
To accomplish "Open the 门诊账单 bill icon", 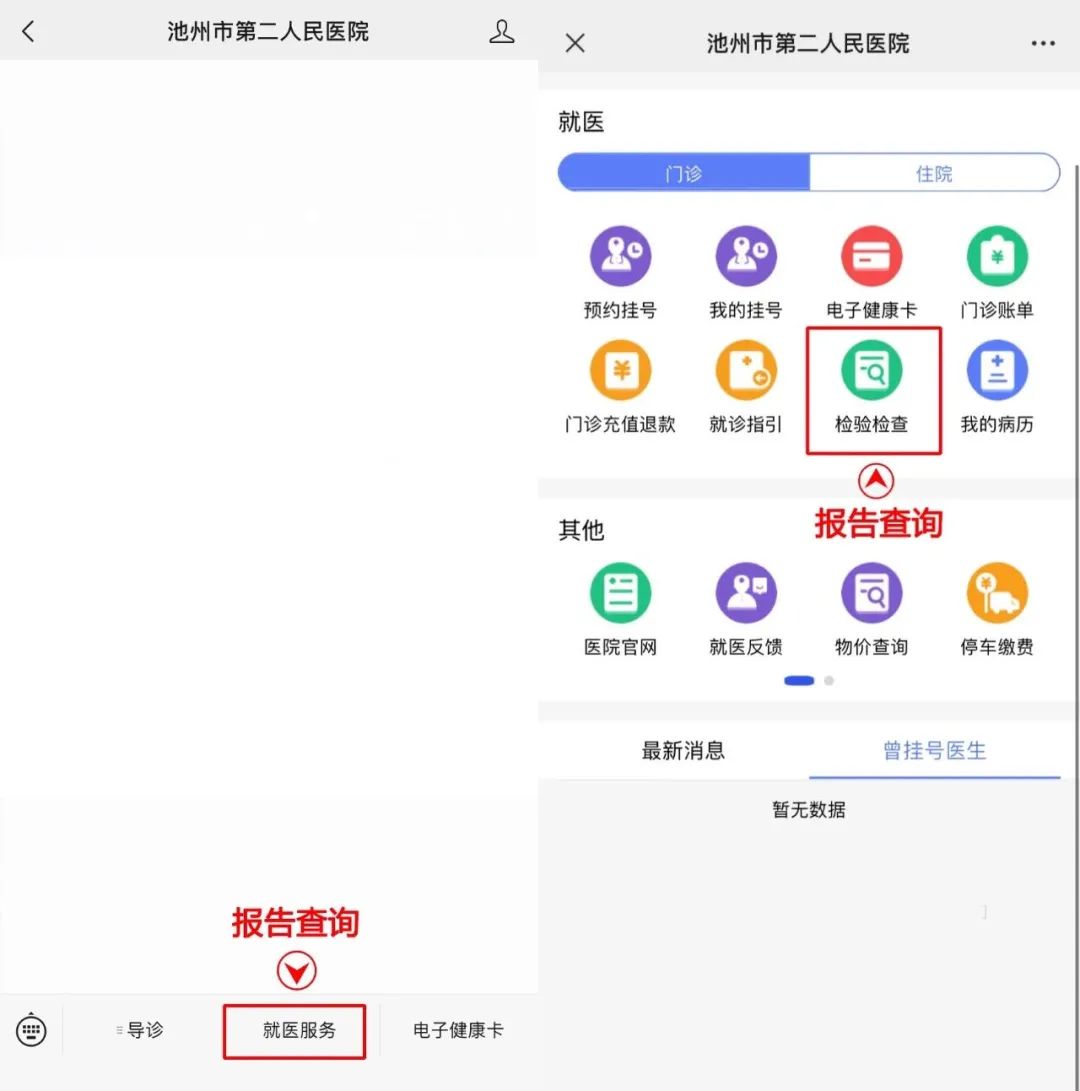I will coord(996,257).
